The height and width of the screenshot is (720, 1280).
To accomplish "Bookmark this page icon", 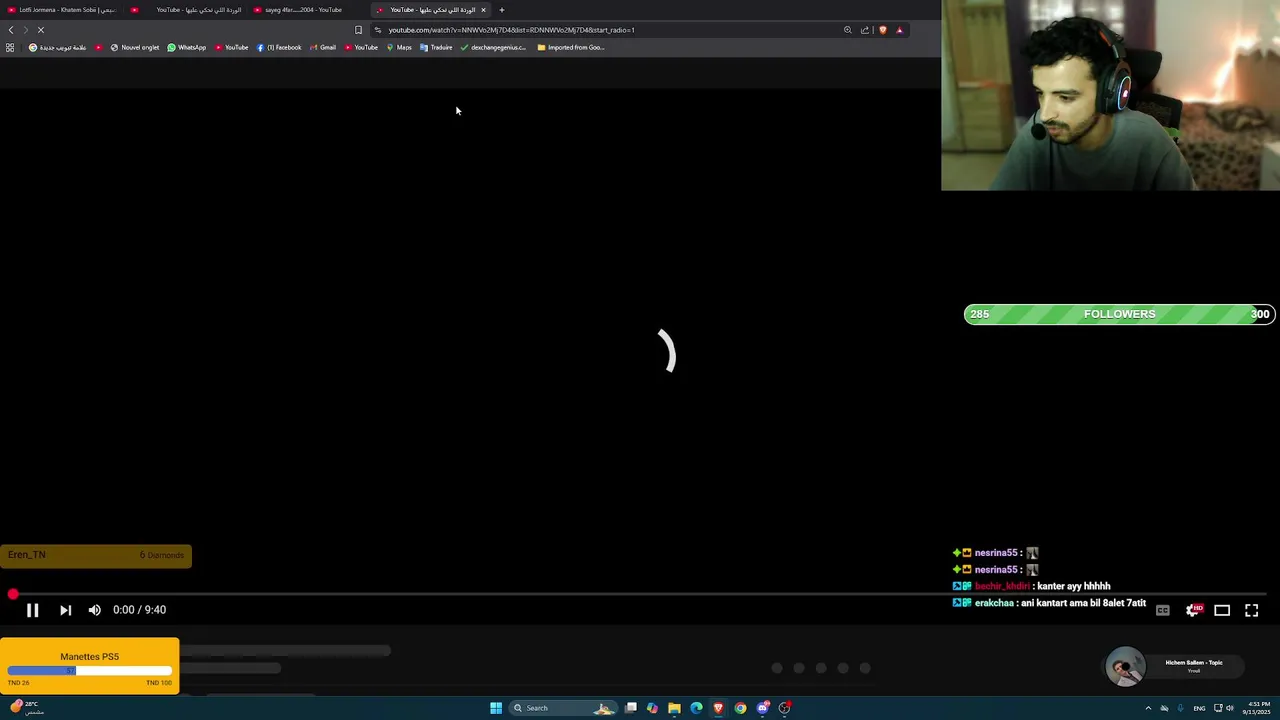I will point(358,30).
